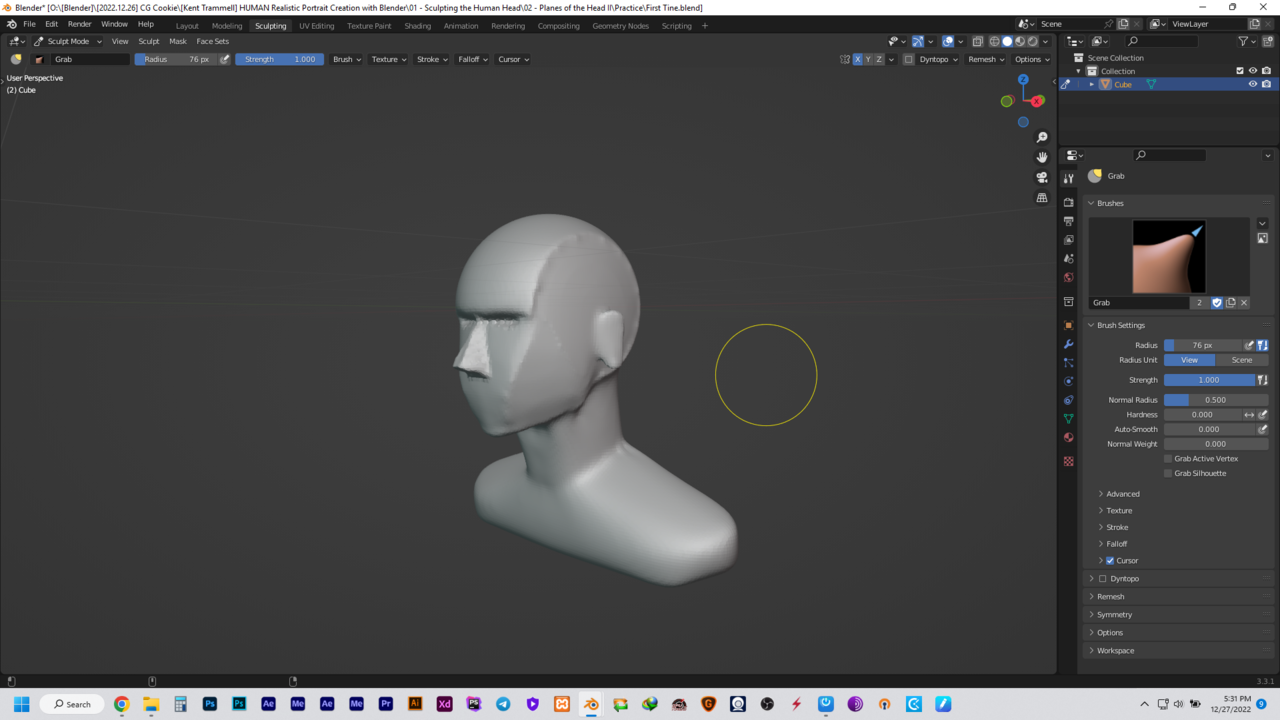Switch to the UV Editing workspace tab

click(x=316, y=25)
